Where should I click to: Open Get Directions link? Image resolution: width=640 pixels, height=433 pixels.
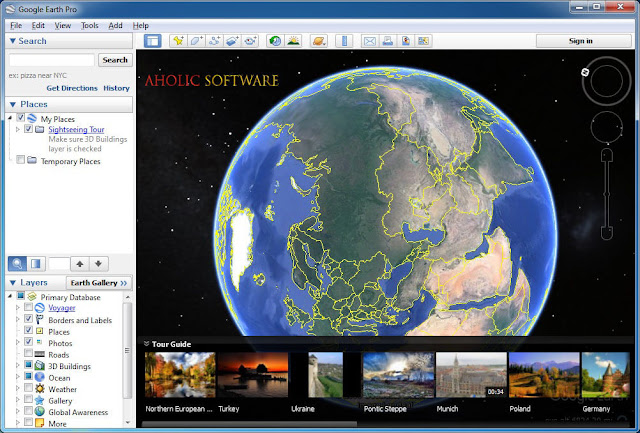click(x=72, y=88)
